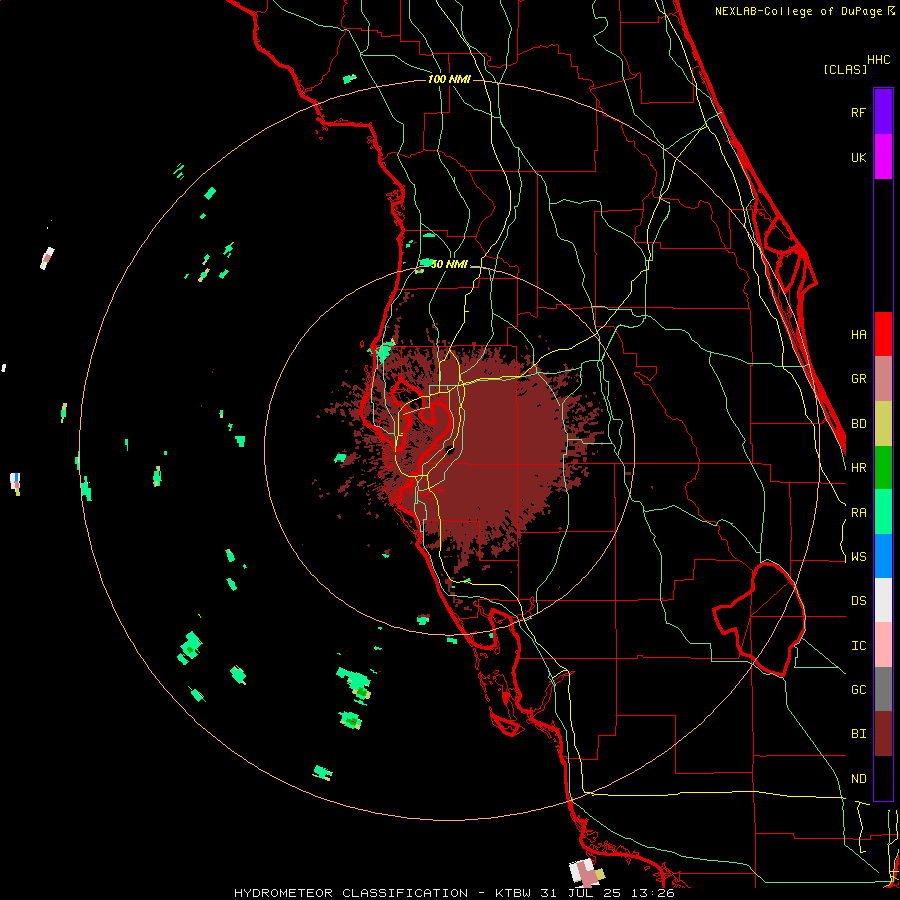The image size is (900, 900).
Task: Select the GC gray legend swatch
Action: pyautogui.click(x=883, y=689)
